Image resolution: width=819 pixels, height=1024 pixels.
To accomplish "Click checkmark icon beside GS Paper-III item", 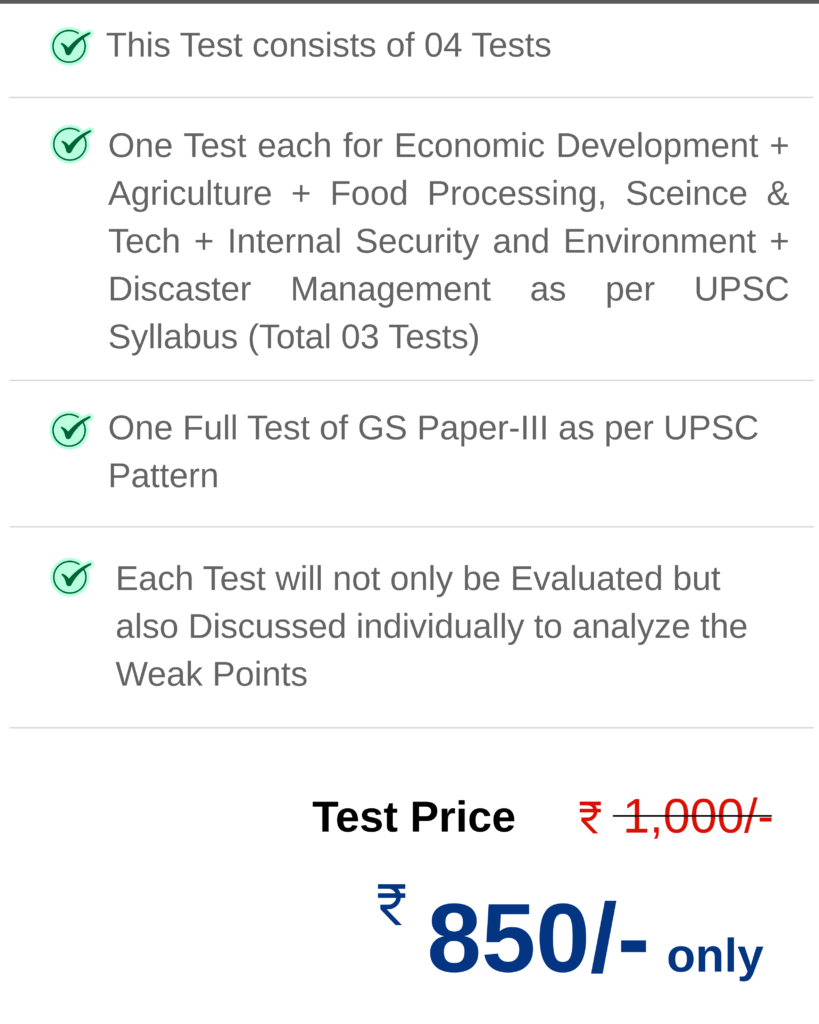I will tap(70, 430).
